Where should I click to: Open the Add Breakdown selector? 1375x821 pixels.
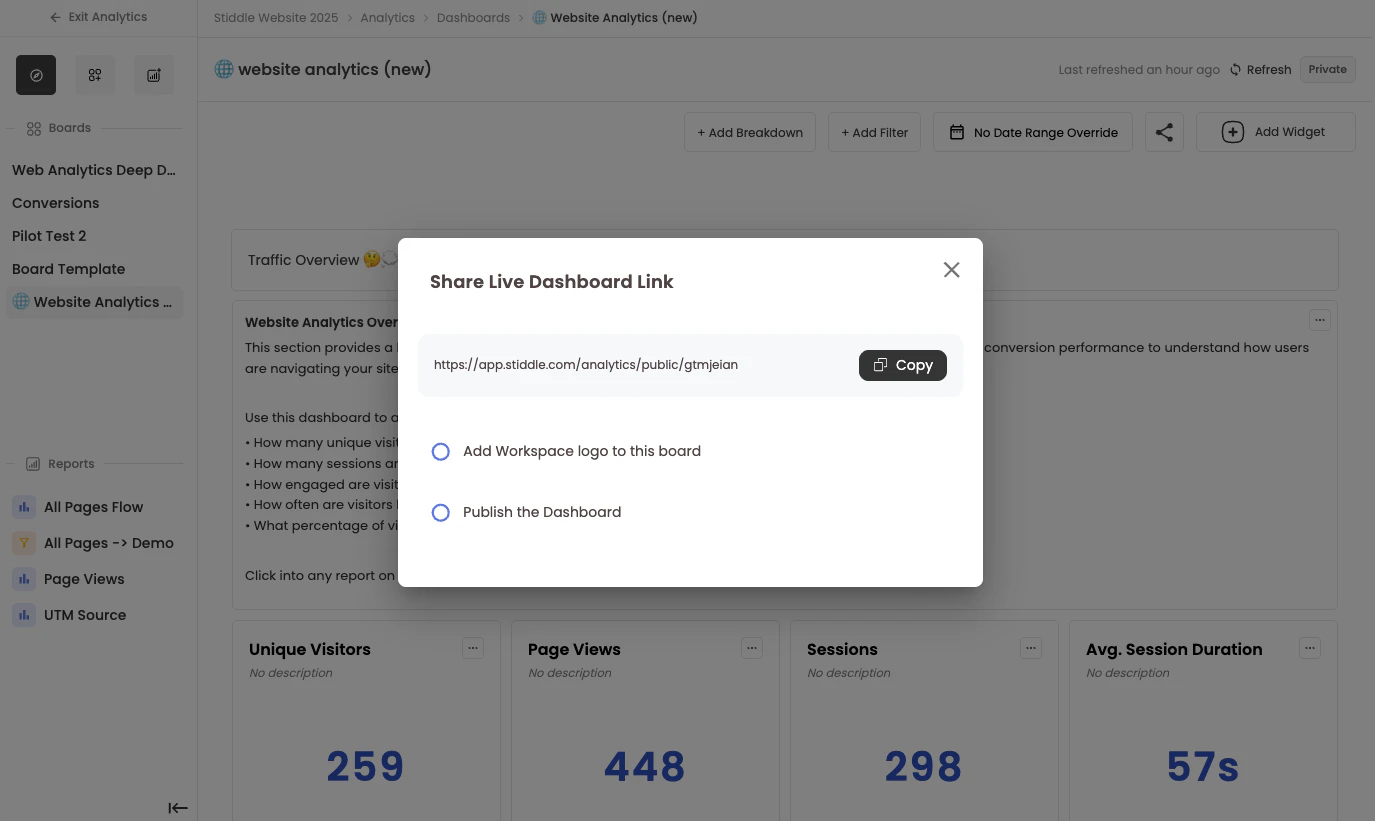pos(750,132)
